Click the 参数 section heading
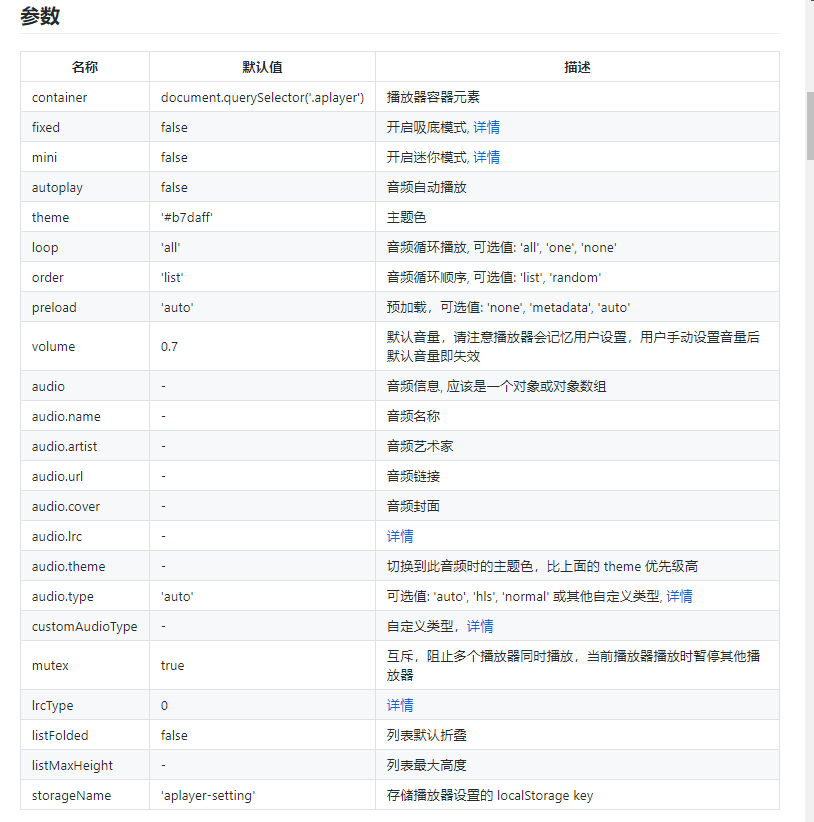 click(x=40, y=16)
